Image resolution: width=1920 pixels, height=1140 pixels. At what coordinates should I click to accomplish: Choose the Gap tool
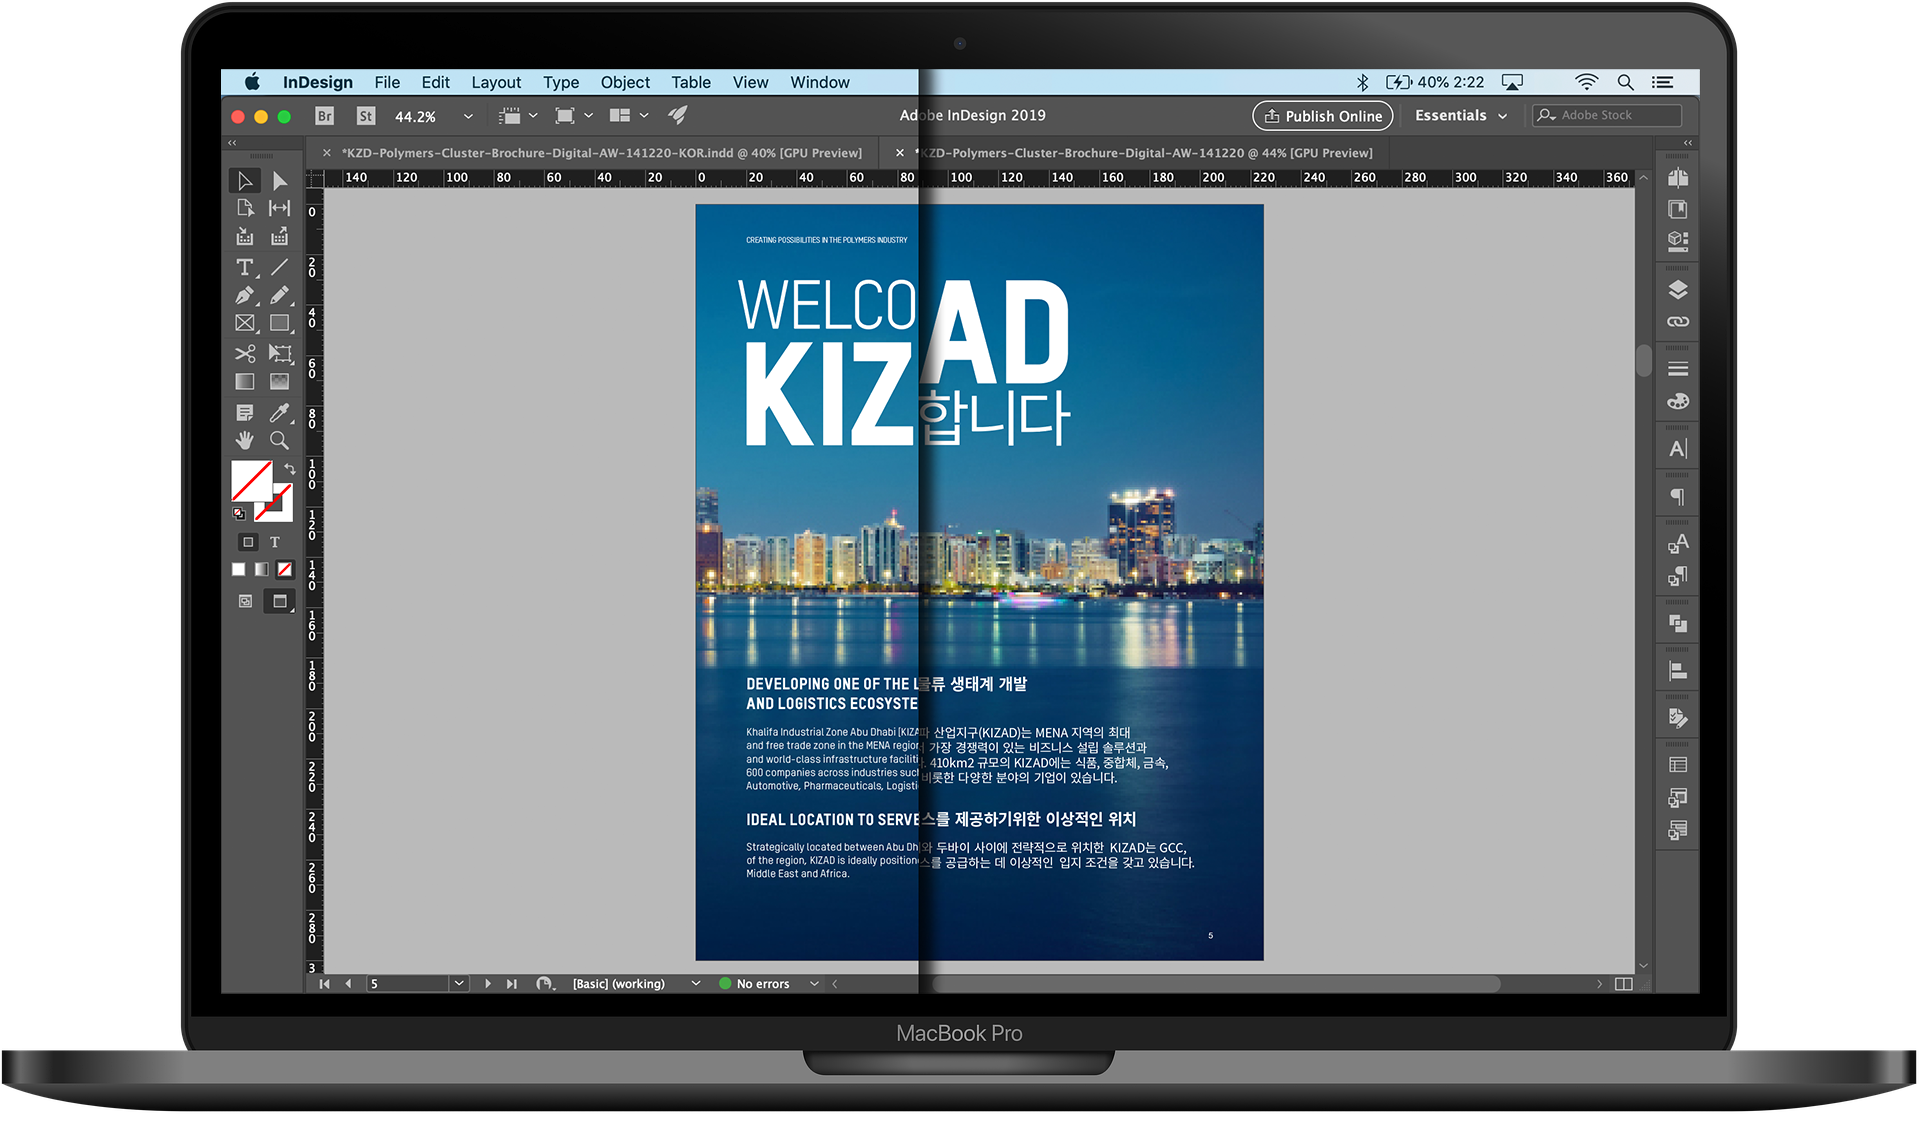[x=280, y=208]
